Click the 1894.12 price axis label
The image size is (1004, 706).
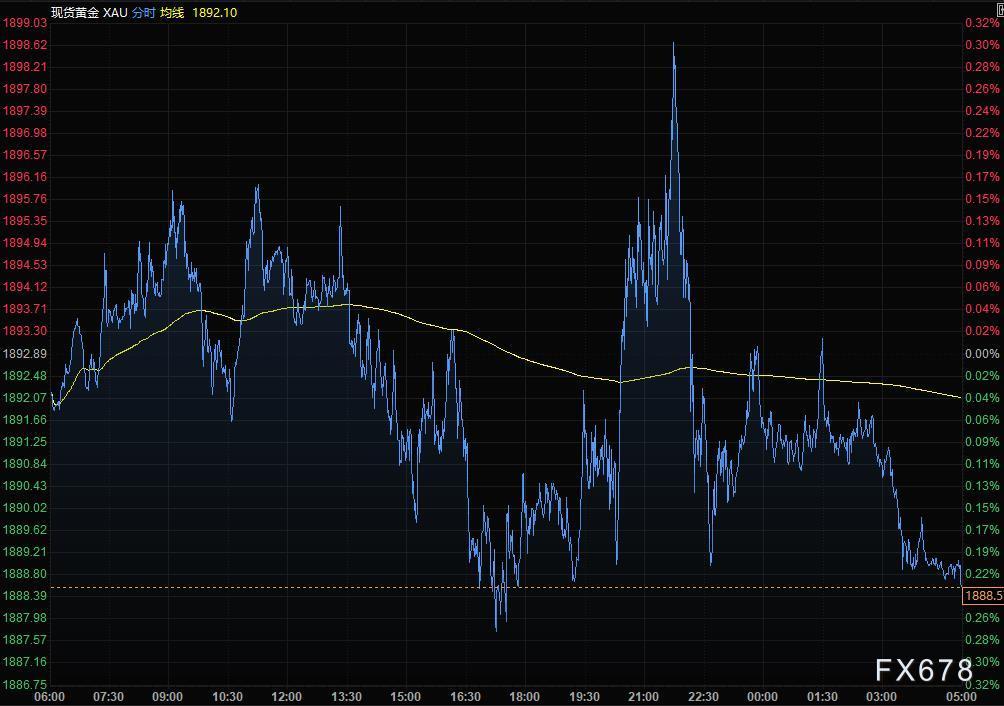pos(25,287)
